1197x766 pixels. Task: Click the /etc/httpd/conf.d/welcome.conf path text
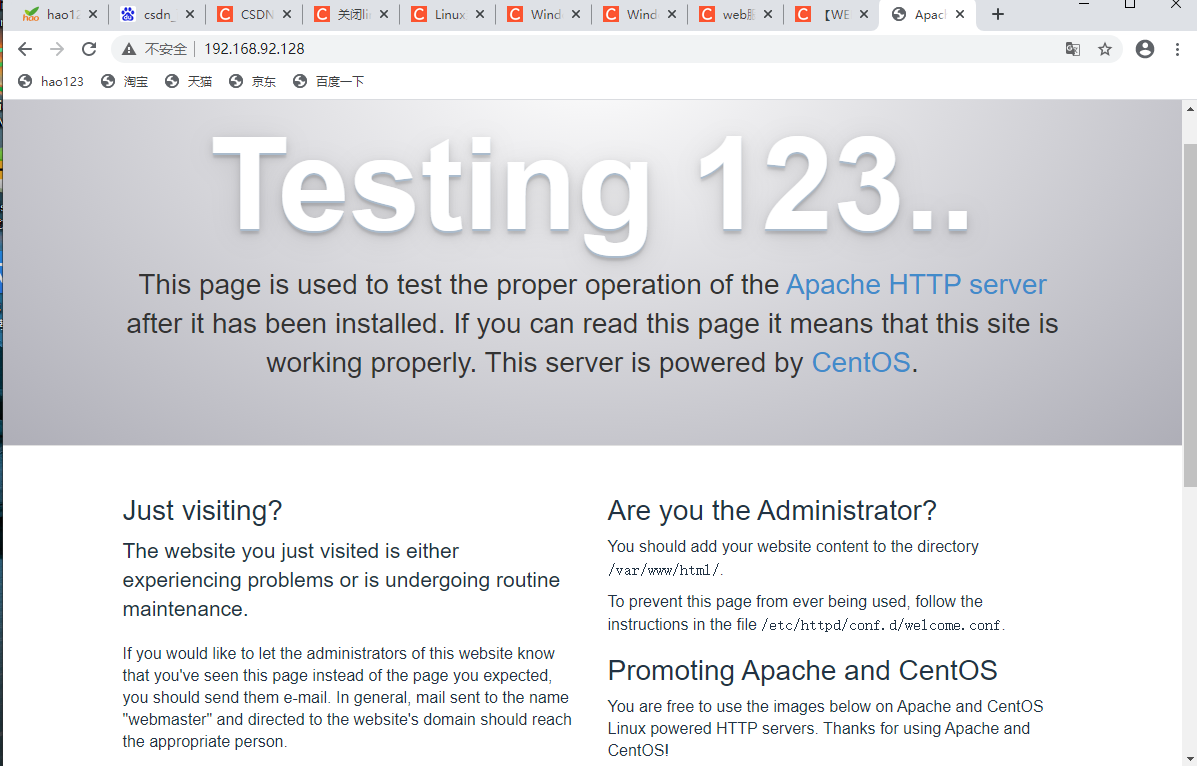click(x=881, y=625)
